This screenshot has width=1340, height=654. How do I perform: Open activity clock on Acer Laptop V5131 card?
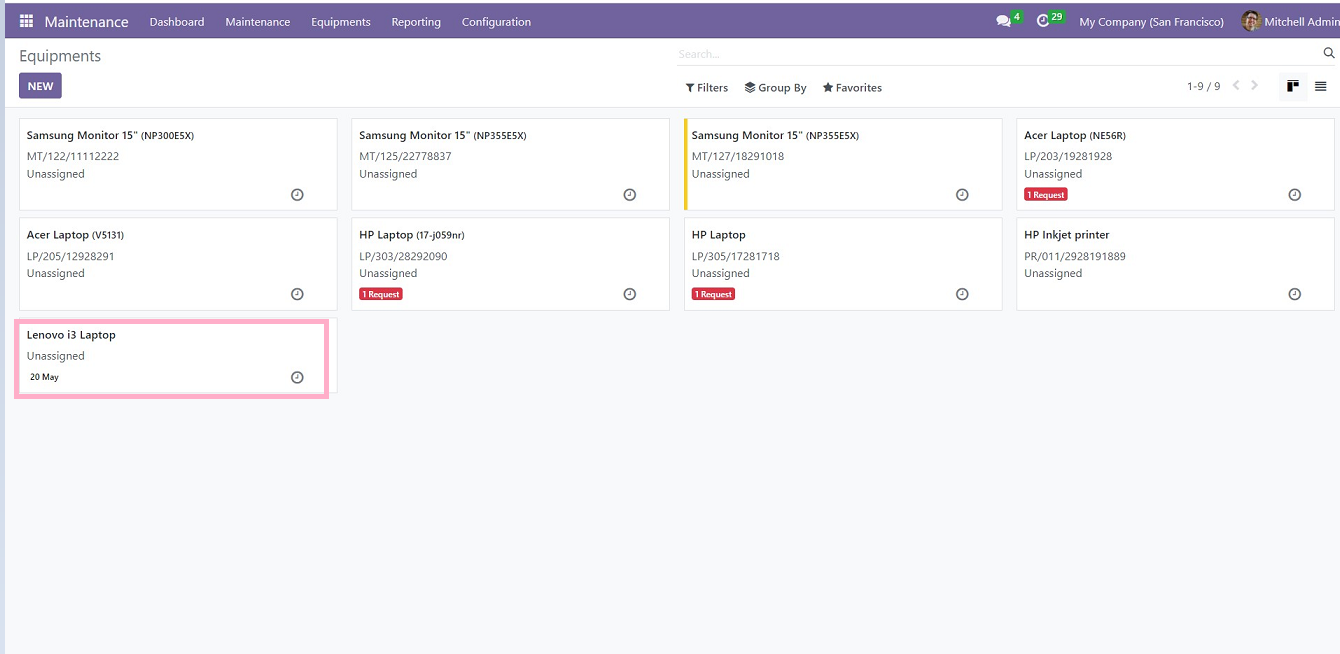pos(297,294)
